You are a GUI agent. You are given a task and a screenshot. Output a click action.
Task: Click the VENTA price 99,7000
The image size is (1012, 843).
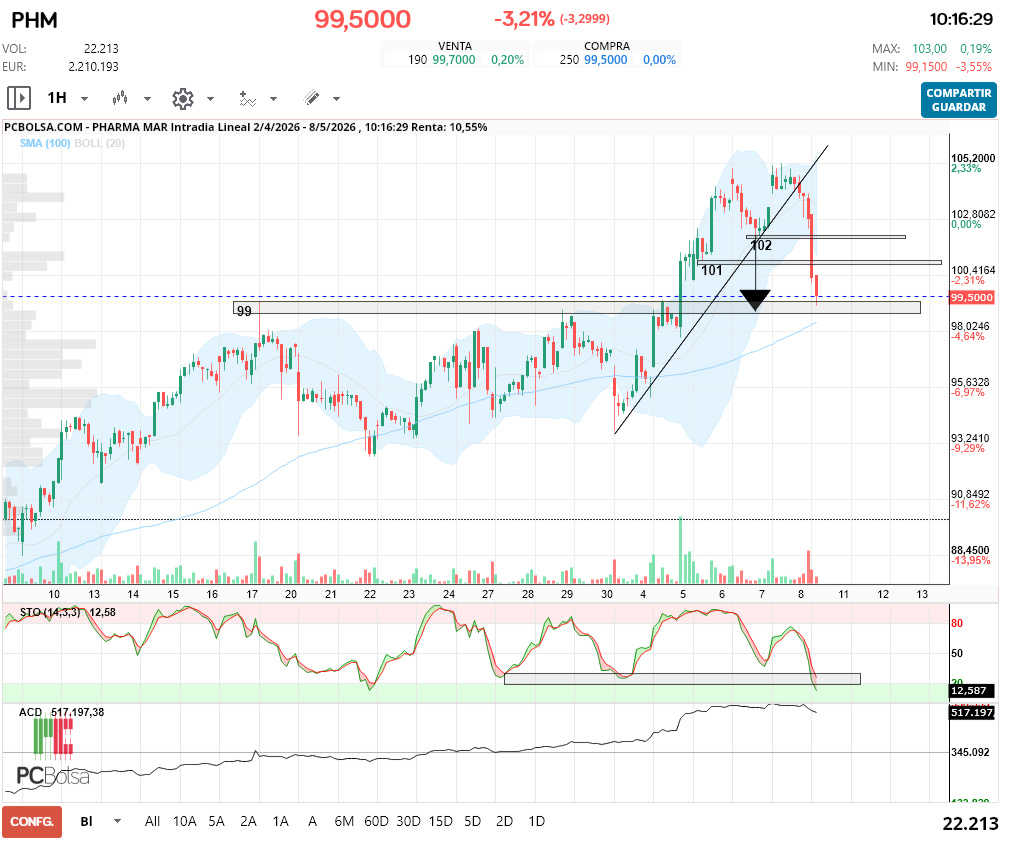tap(454, 60)
